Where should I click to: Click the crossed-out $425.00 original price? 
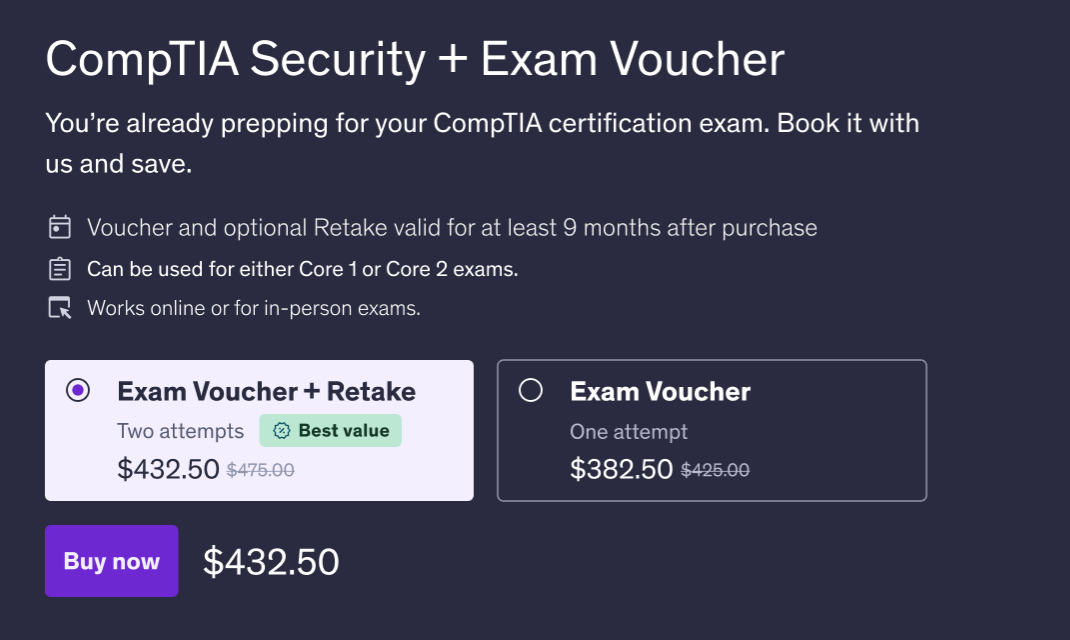715,470
